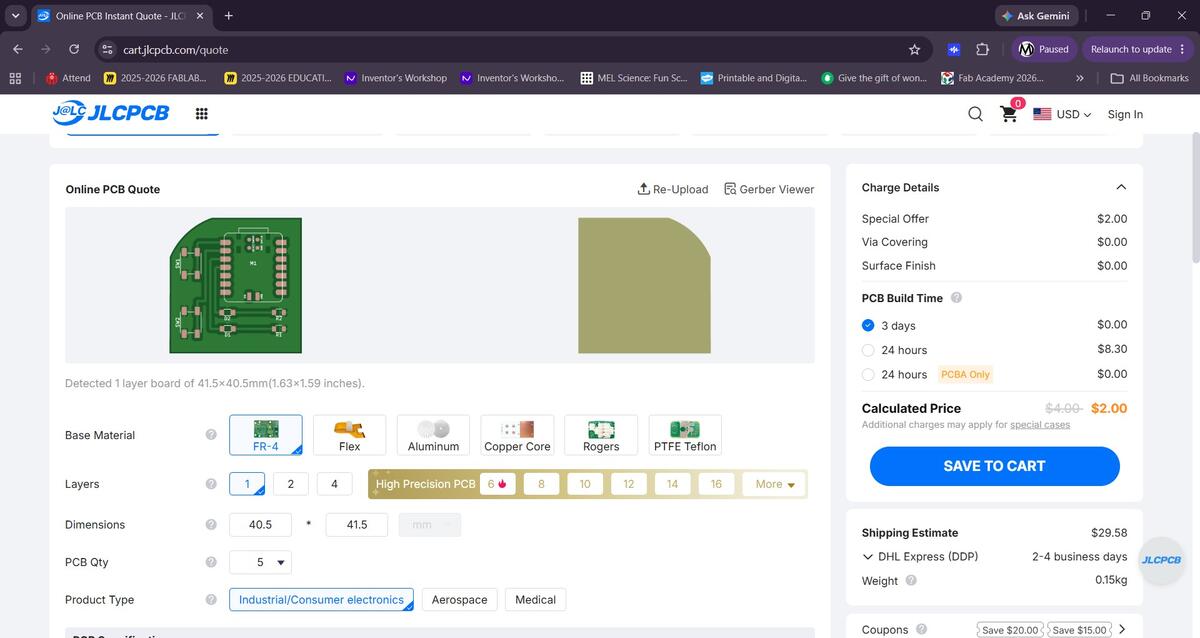Viewport: 1200px width, 638px height.
Task: Click help icon next to Product Type
Action: pos(211,600)
